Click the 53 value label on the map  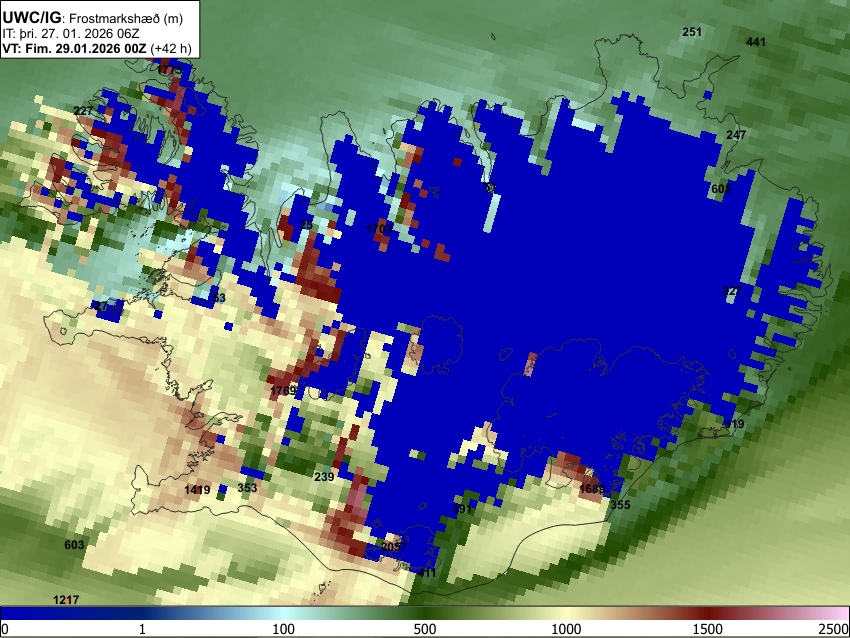tap(218, 298)
